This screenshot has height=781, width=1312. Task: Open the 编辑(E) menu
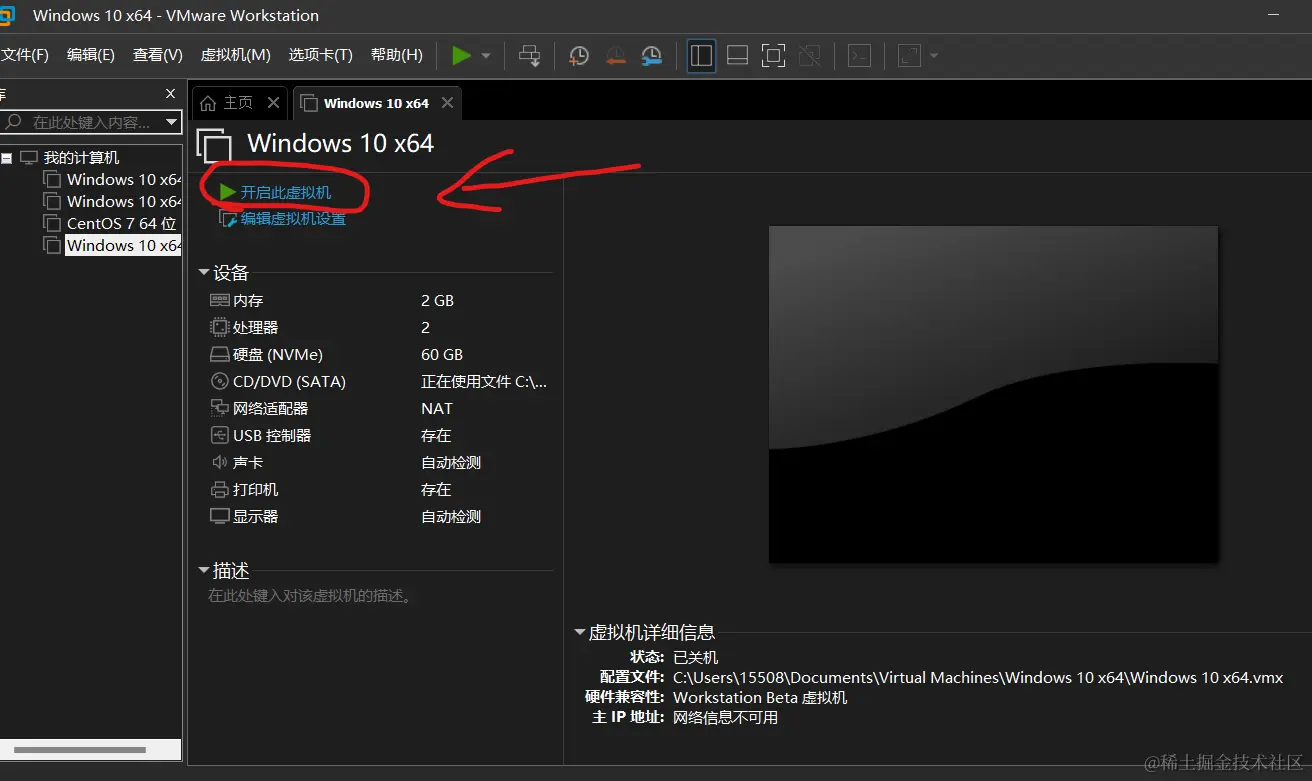(x=91, y=55)
